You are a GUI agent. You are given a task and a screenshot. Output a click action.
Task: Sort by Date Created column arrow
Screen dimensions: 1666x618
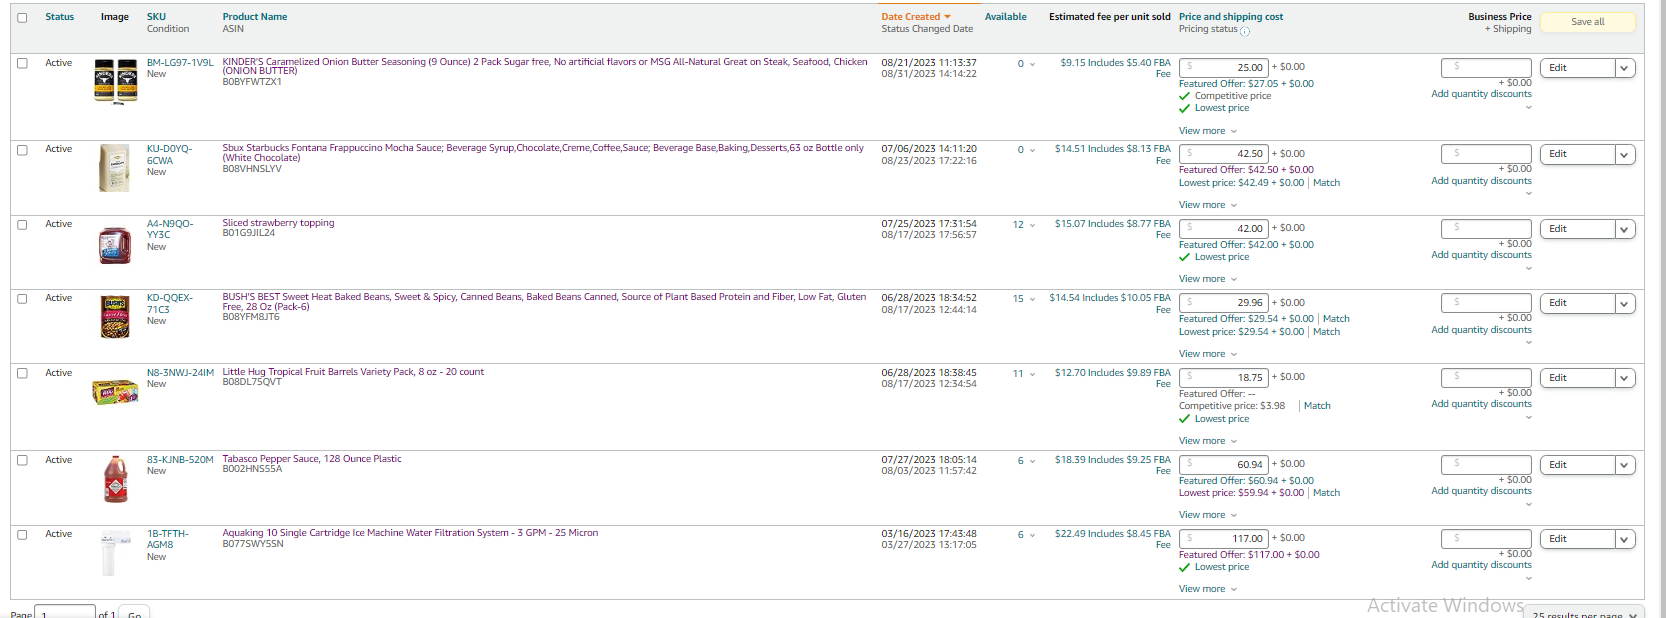pyautogui.click(x=947, y=17)
